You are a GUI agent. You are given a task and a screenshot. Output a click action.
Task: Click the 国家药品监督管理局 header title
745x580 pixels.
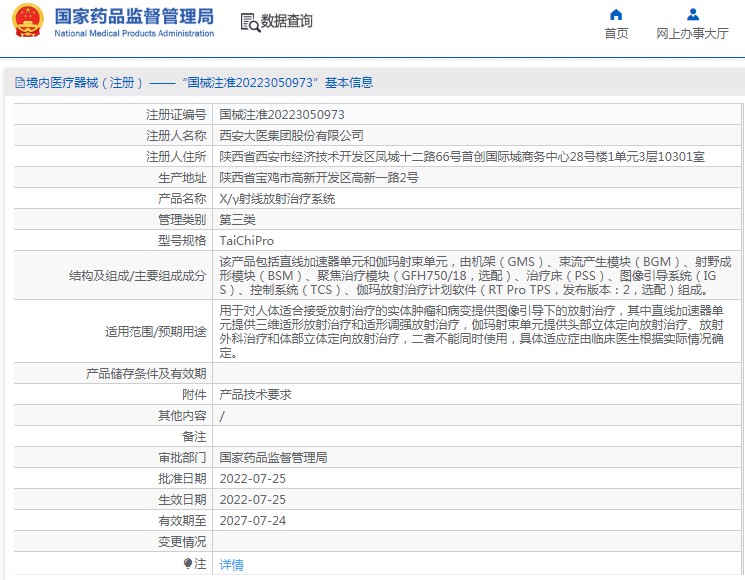(x=134, y=16)
